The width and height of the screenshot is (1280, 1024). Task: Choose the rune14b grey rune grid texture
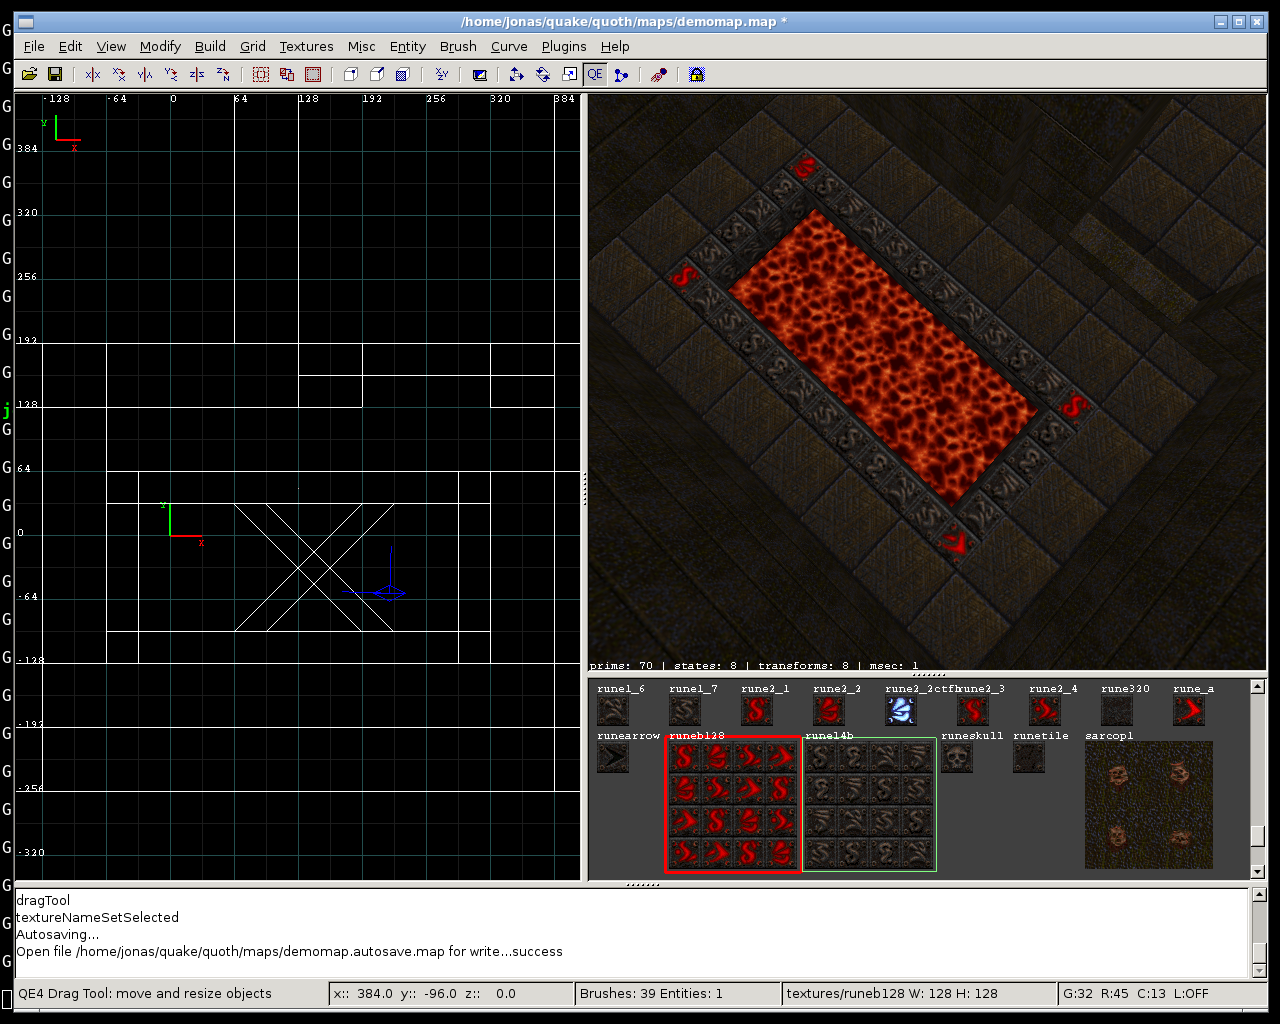[869, 806]
